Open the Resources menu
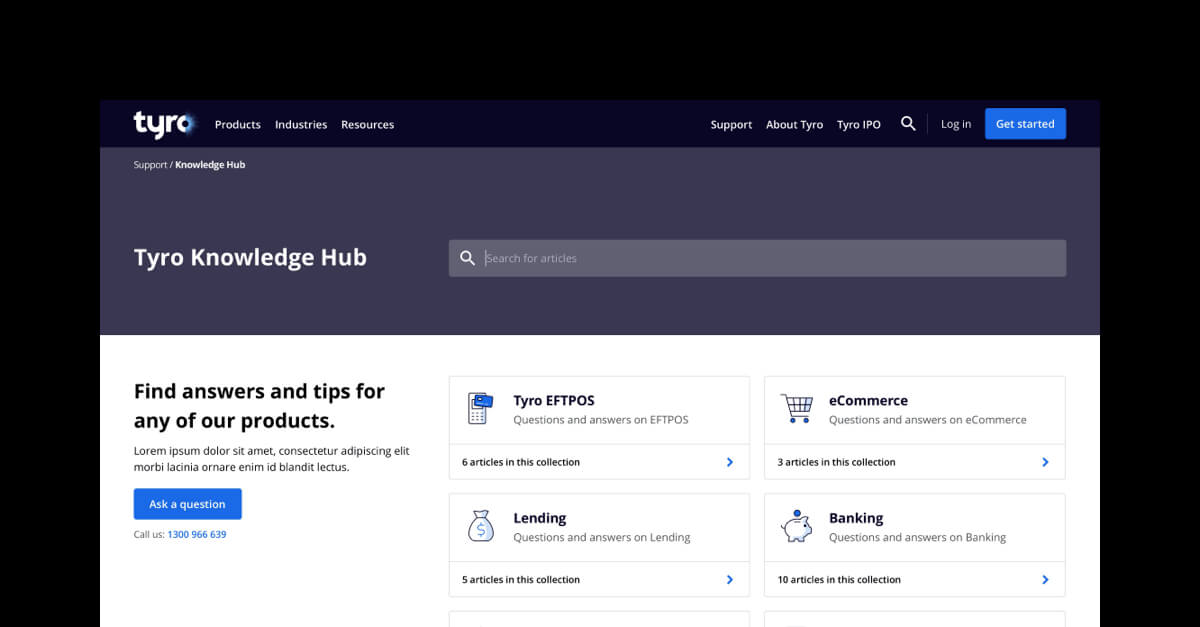This screenshot has width=1200, height=627. pyautogui.click(x=367, y=125)
